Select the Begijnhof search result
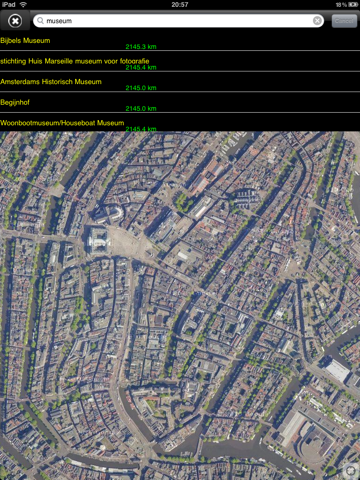The height and width of the screenshot is (480, 360). [180, 103]
